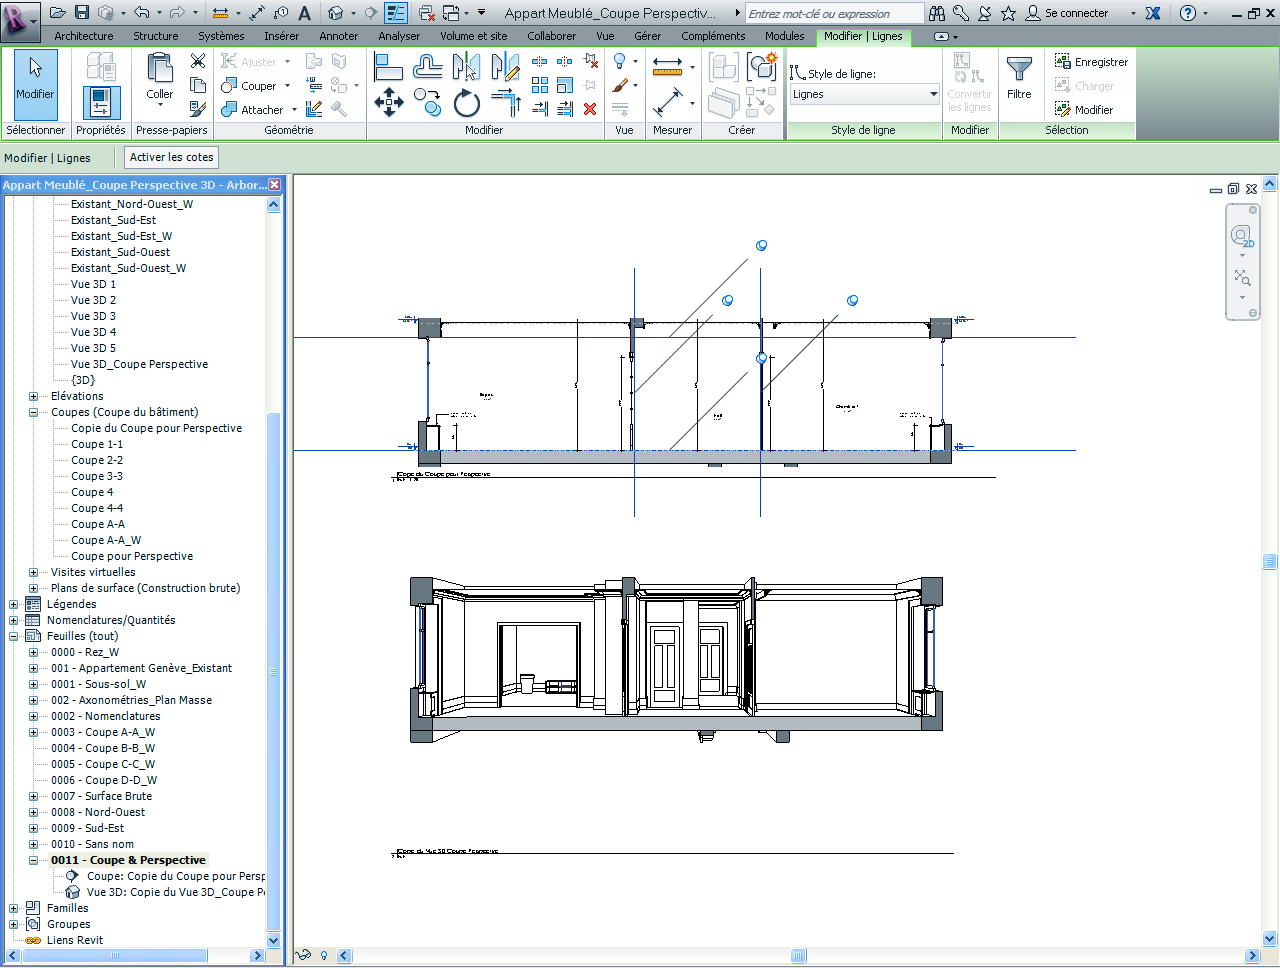Select Coupe 1-1 in the project browser
The width and height of the screenshot is (1280, 968).
coord(100,444)
